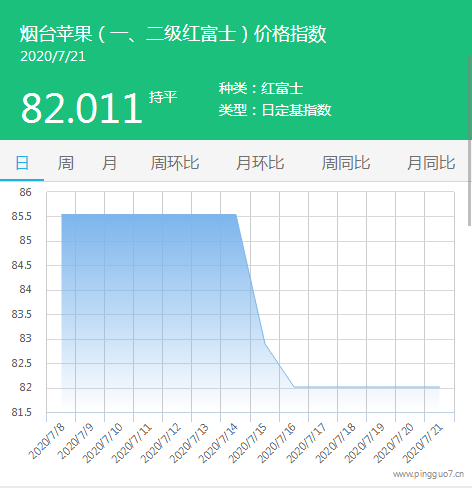The height and width of the screenshot is (488, 472).
Task: Open the 月同比 tab
Action: [431, 163]
